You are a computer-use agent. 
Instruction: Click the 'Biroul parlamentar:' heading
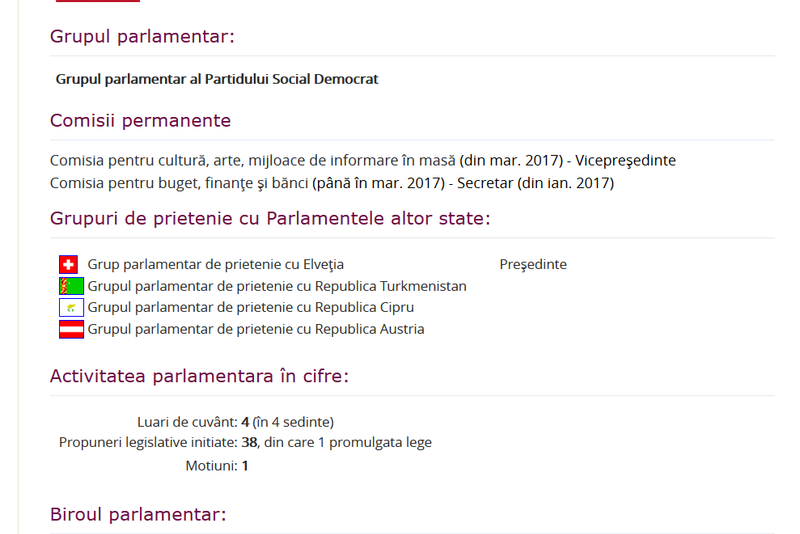pyautogui.click(x=138, y=515)
